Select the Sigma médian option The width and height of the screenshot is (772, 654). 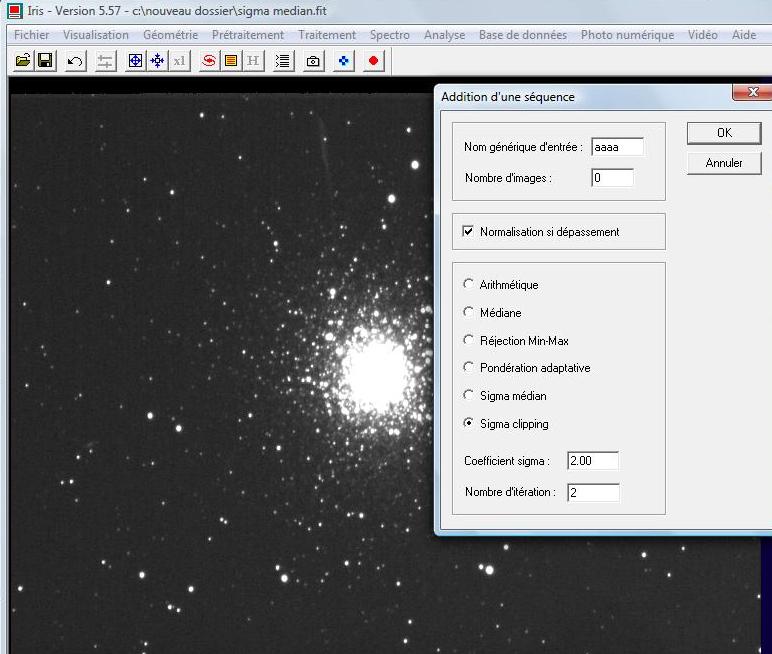click(468, 395)
